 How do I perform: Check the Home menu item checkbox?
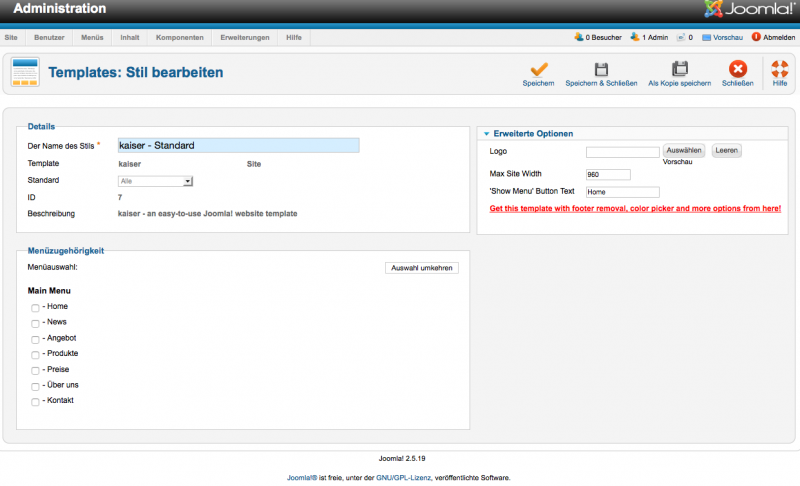pos(35,308)
